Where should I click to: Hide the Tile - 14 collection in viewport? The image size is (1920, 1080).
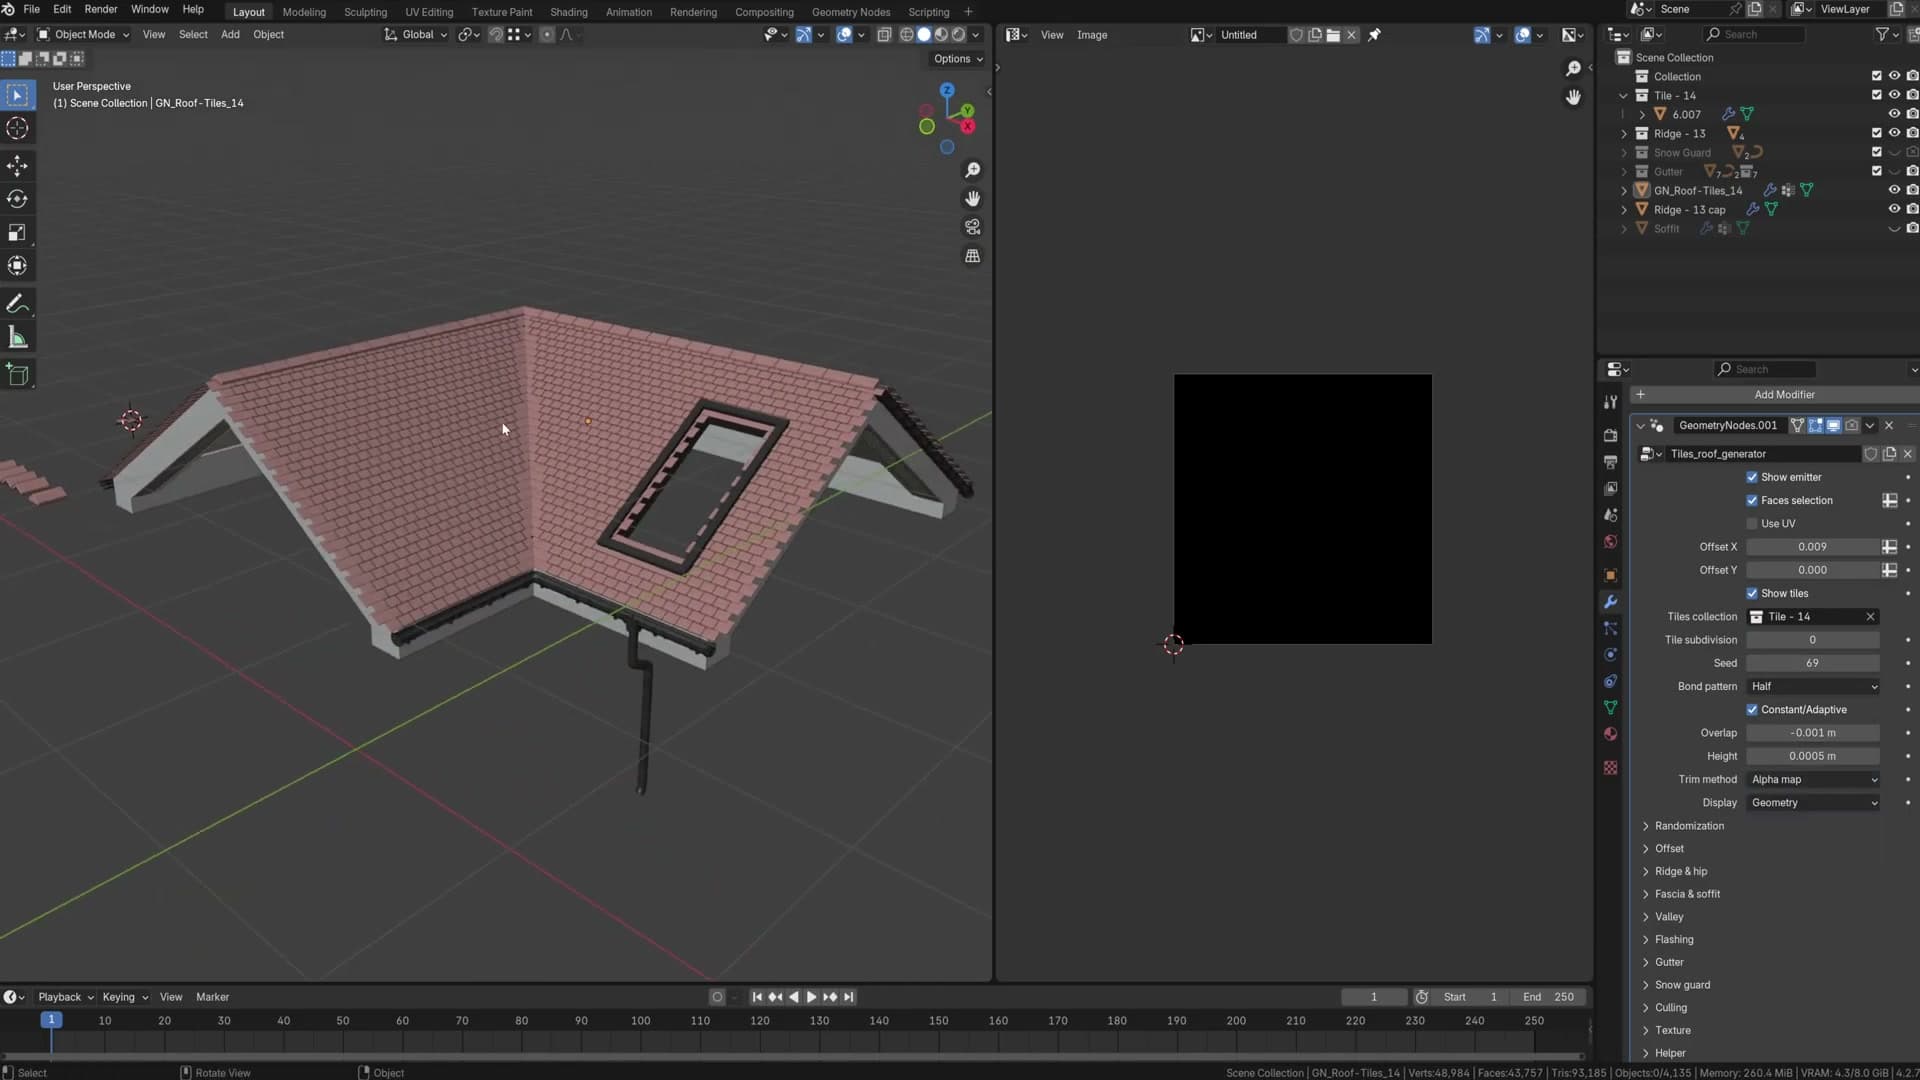pos(1894,96)
